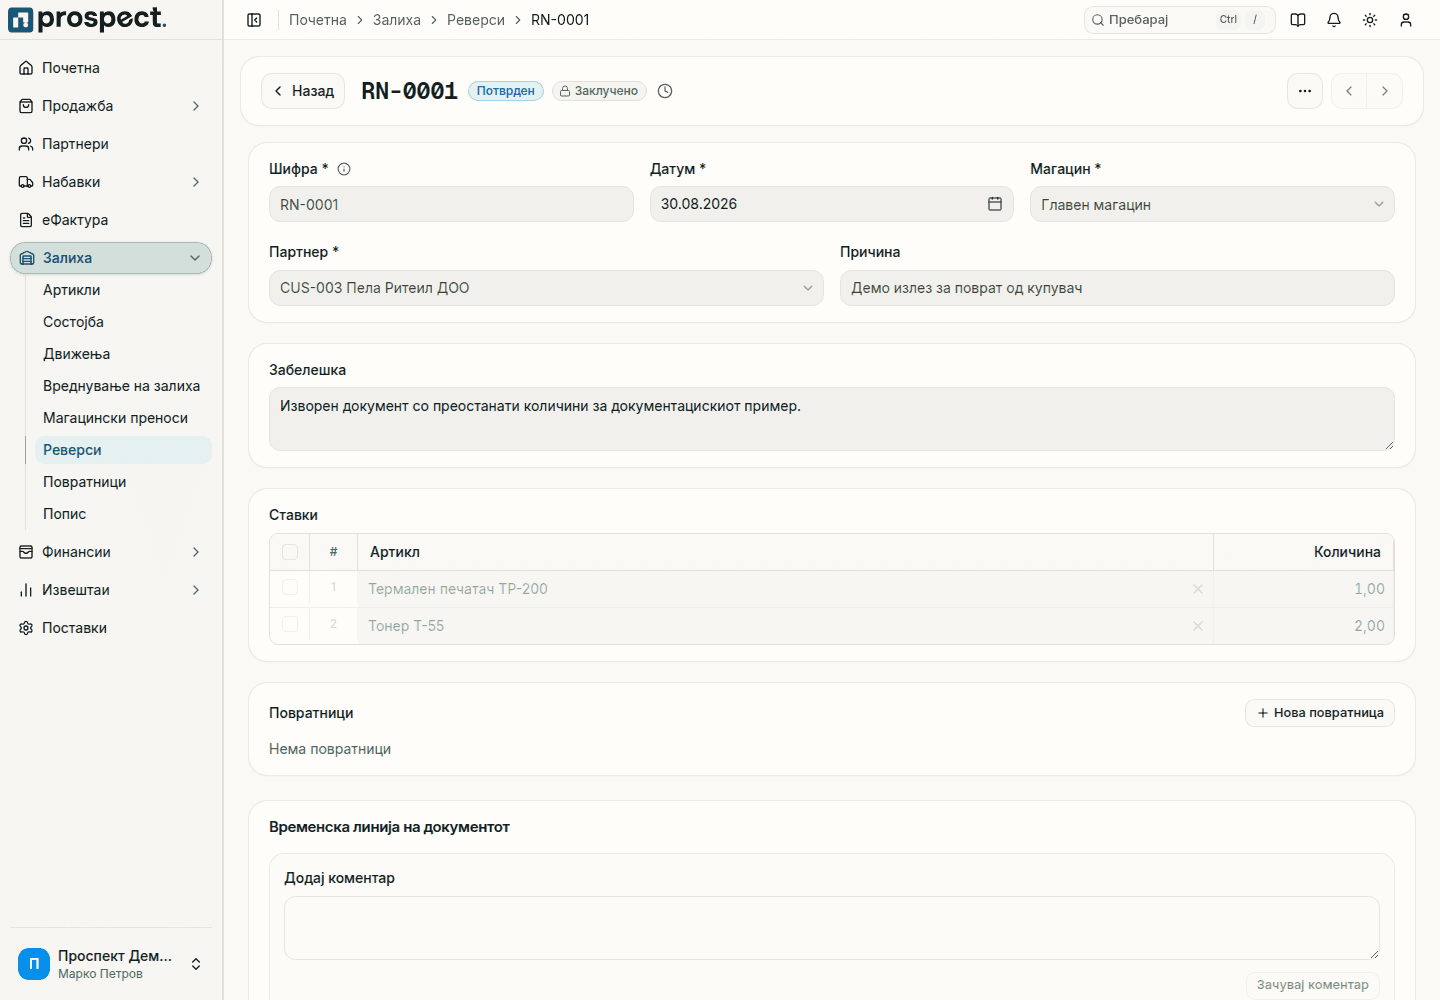
Task: Open Партнери in the sidebar
Action: pyautogui.click(x=111, y=144)
